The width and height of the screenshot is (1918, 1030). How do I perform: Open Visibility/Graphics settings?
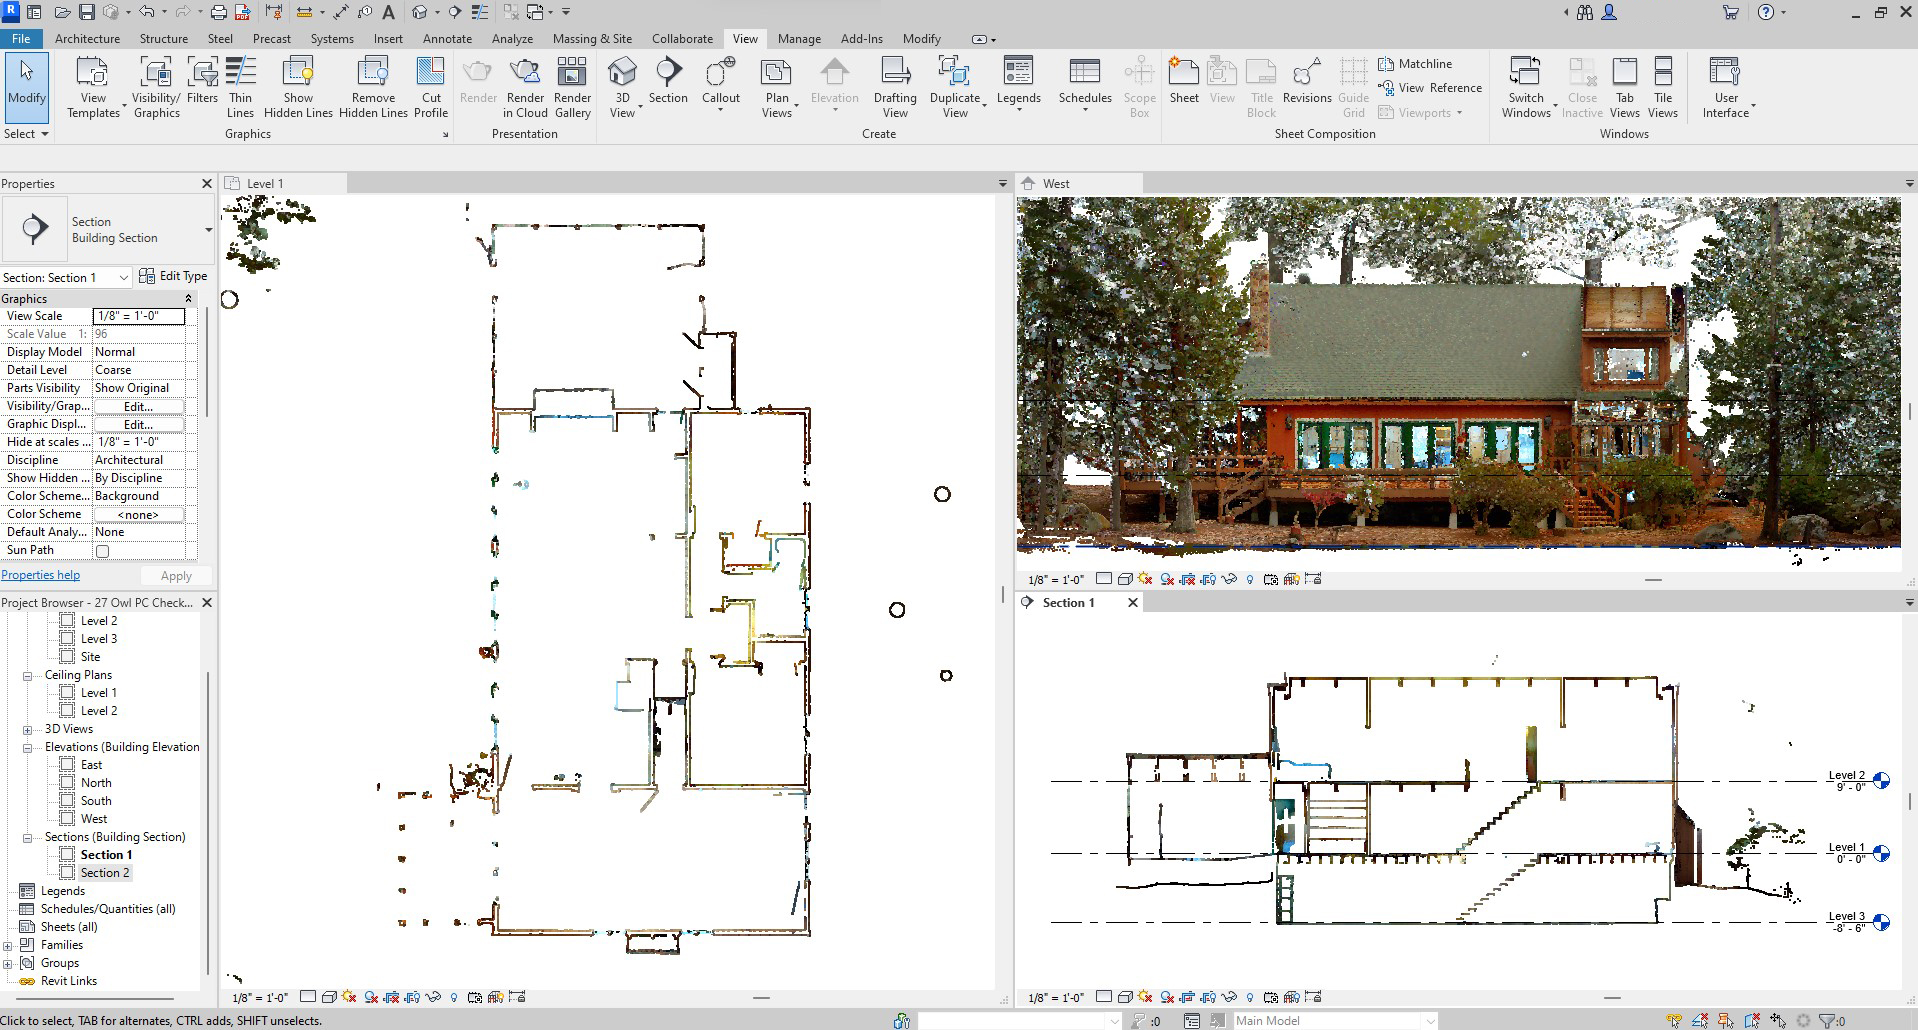[156, 86]
